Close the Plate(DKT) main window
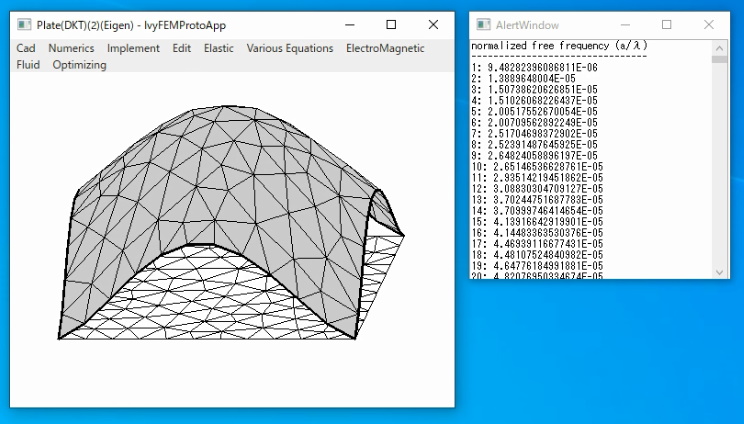The image size is (744, 424). coord(433,25)
